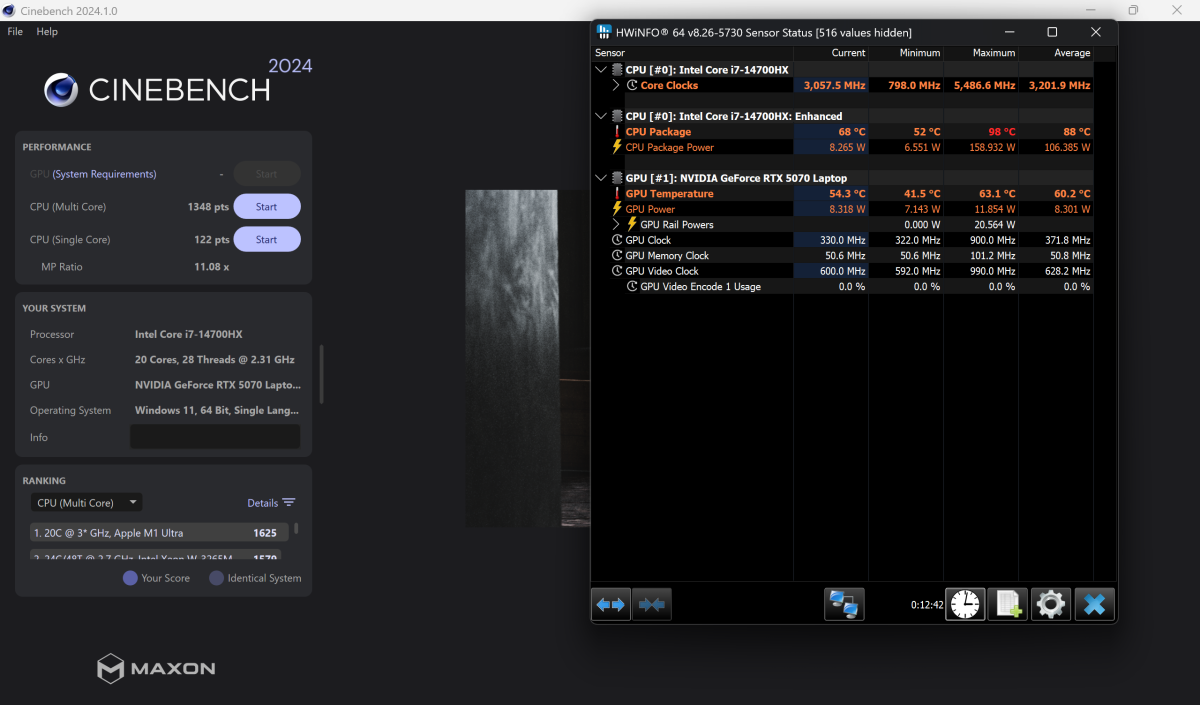The width and height of the screenshot is (1200, 705).
Task: Click the Cinebench sphere logo
Action: (62, 90)
